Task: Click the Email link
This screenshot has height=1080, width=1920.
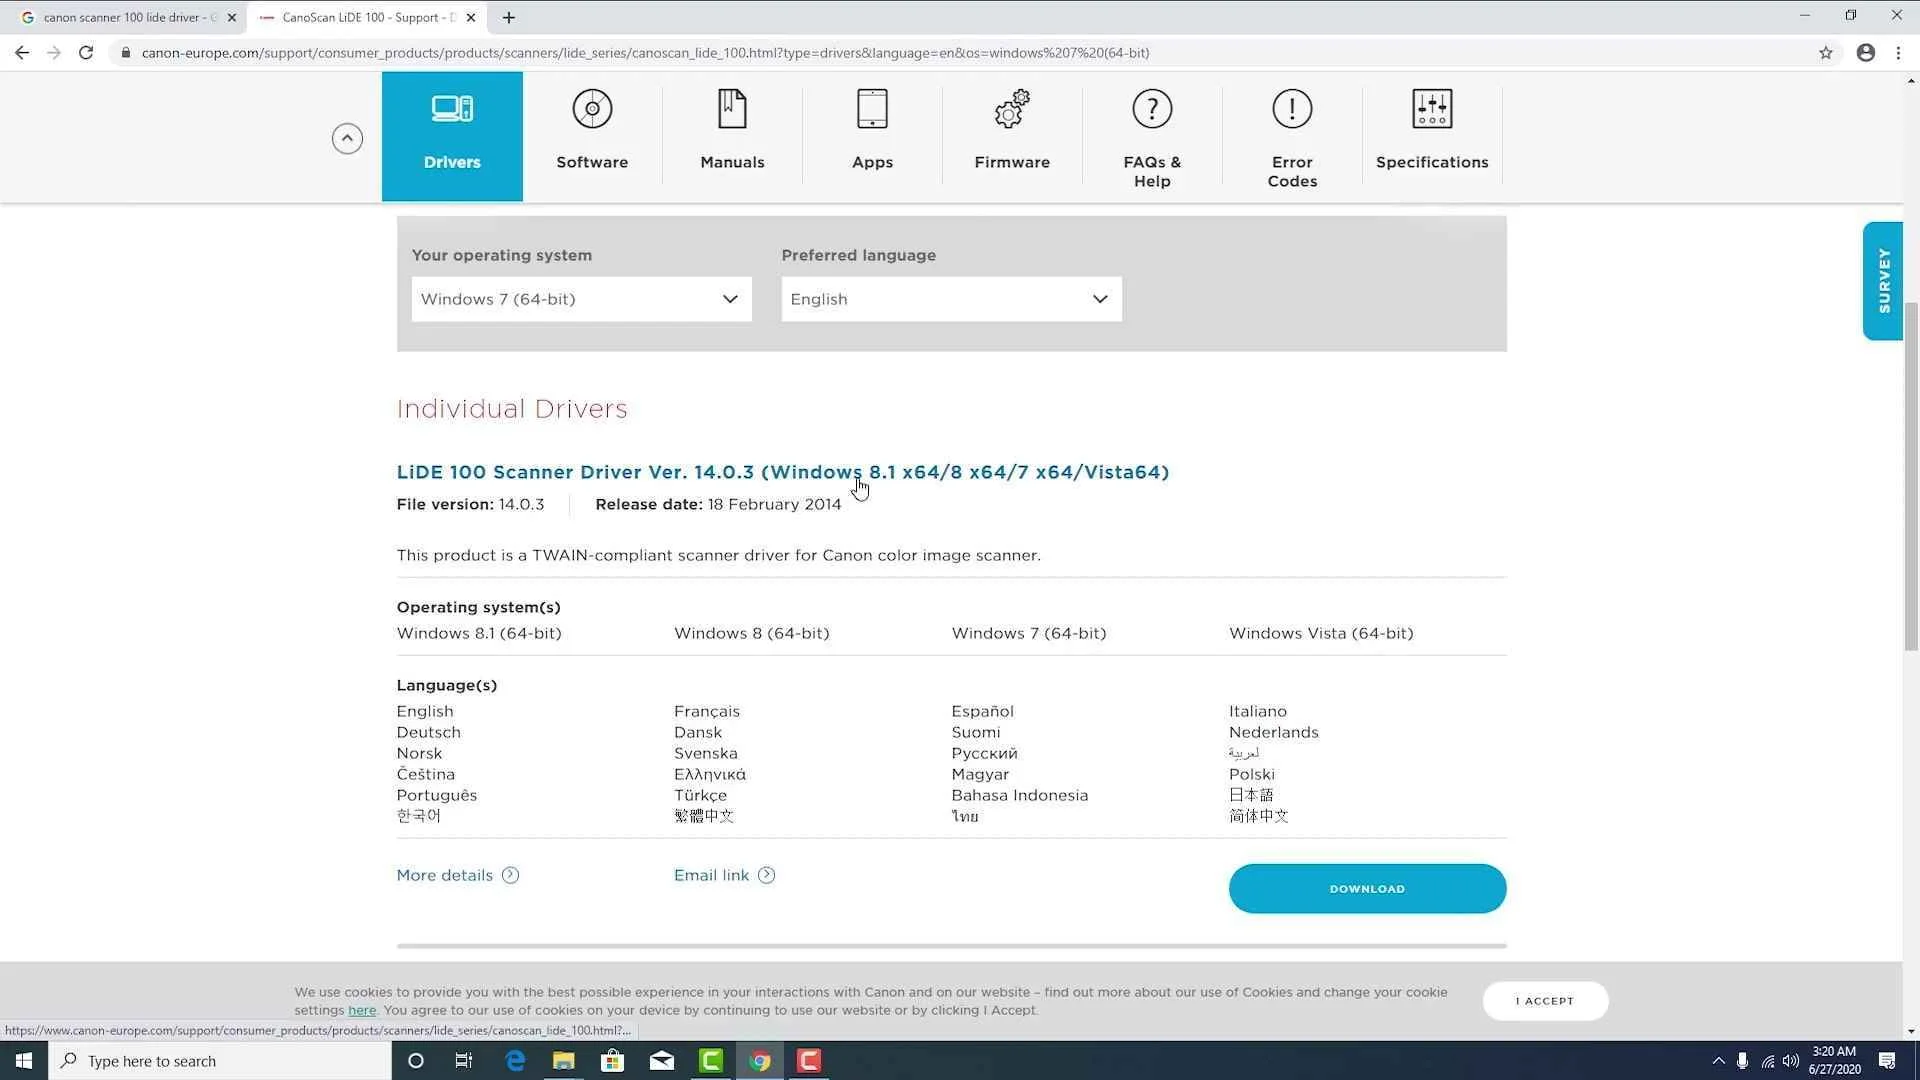Action: click(x=724, y=875)
